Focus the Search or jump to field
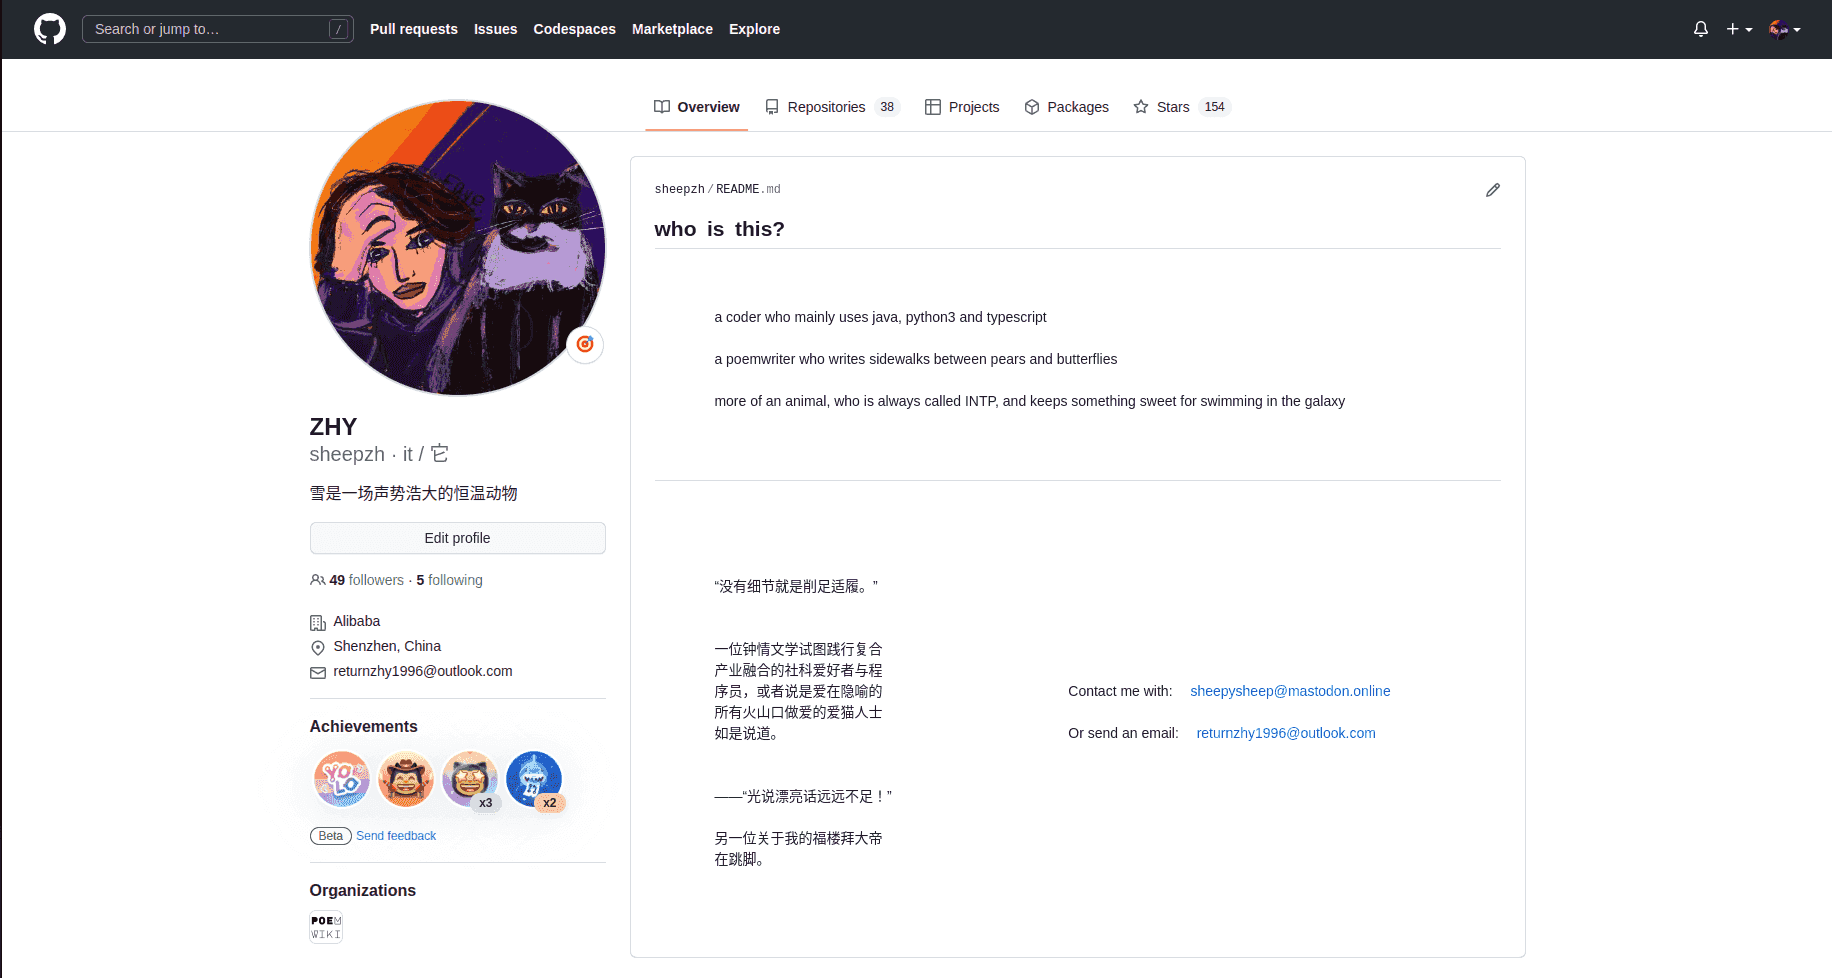 (218, 29)
